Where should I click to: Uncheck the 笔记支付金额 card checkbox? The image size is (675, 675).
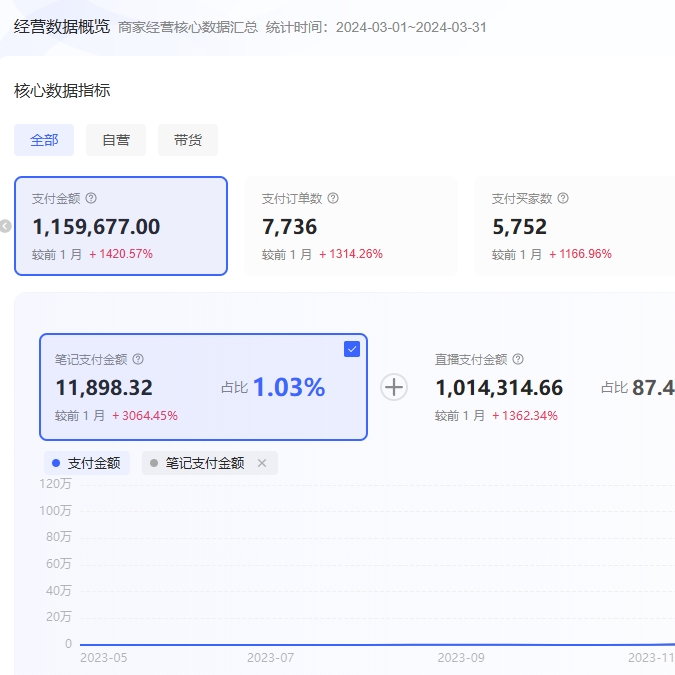tap(352, 349)
